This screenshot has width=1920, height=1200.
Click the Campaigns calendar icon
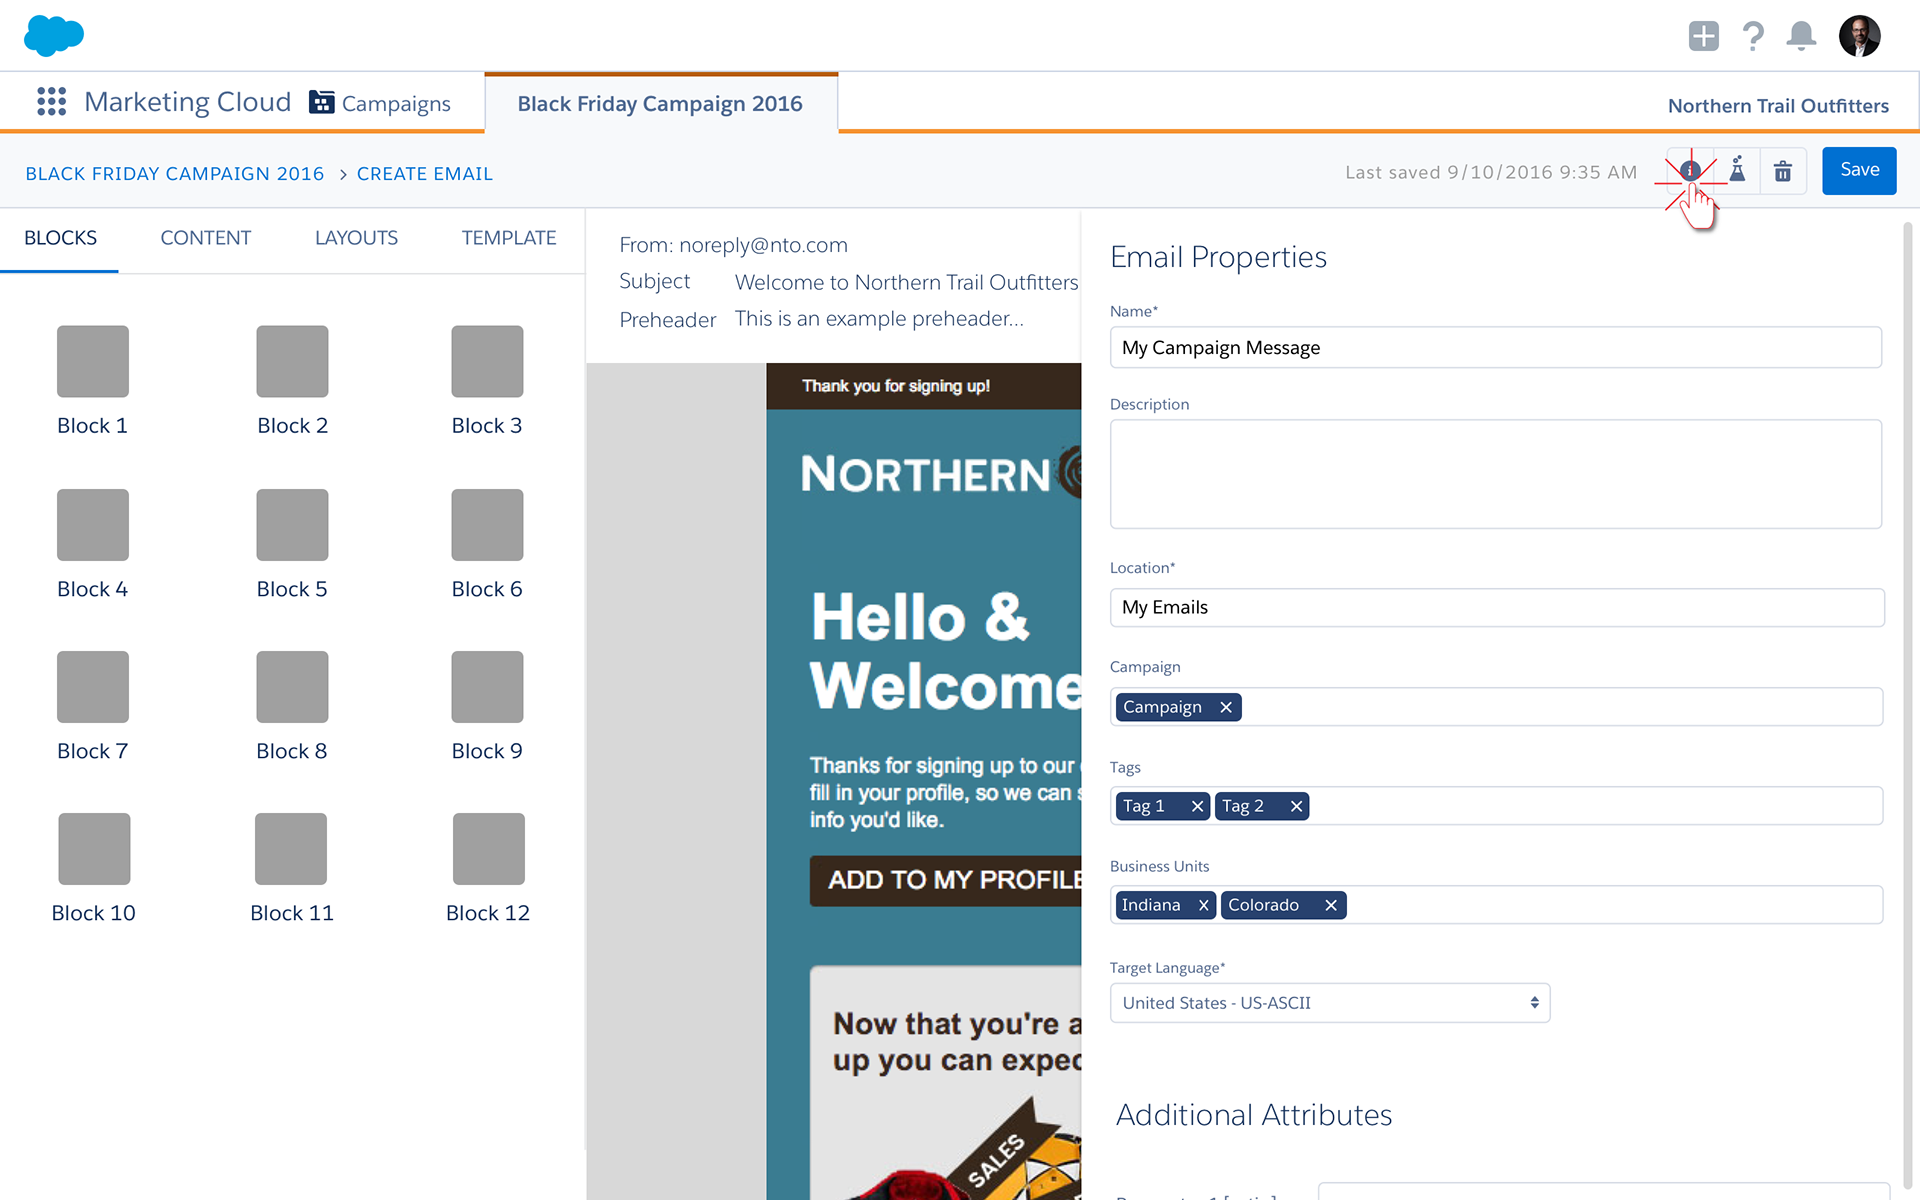(x=321, y=102)
